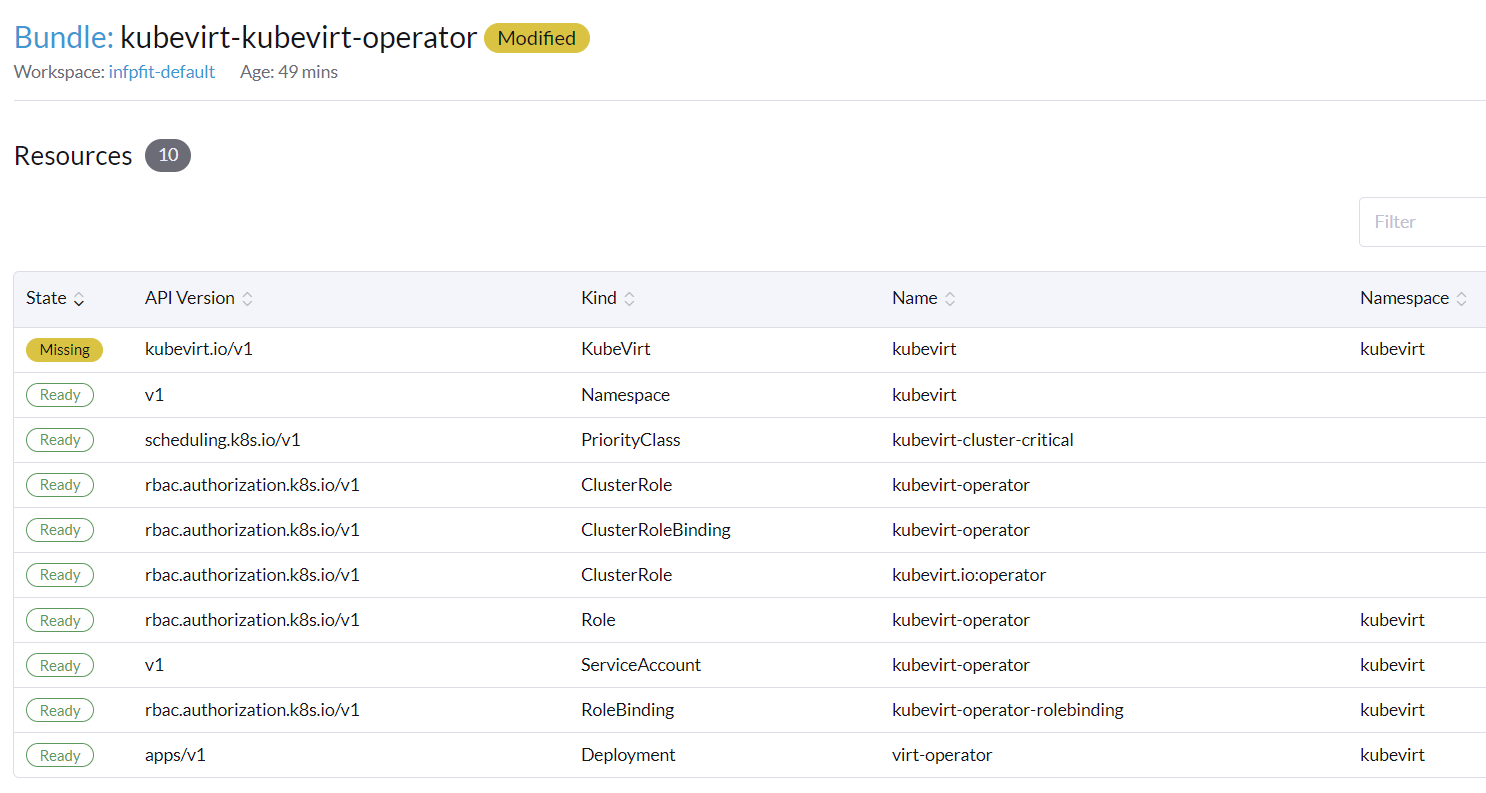Click the Ready badge on the virt-operator Deployment row
The height and width of the screenshot is (793, 1486).
pos(59,755)
